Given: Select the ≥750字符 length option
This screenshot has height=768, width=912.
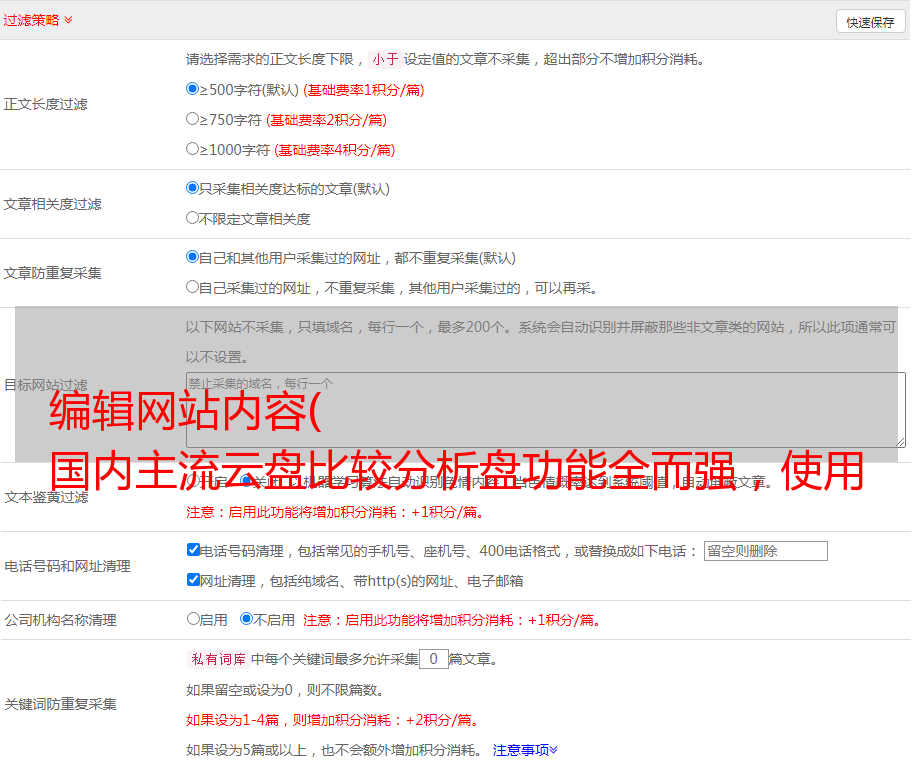Looking at the screenshot, I should pos(193,119).
